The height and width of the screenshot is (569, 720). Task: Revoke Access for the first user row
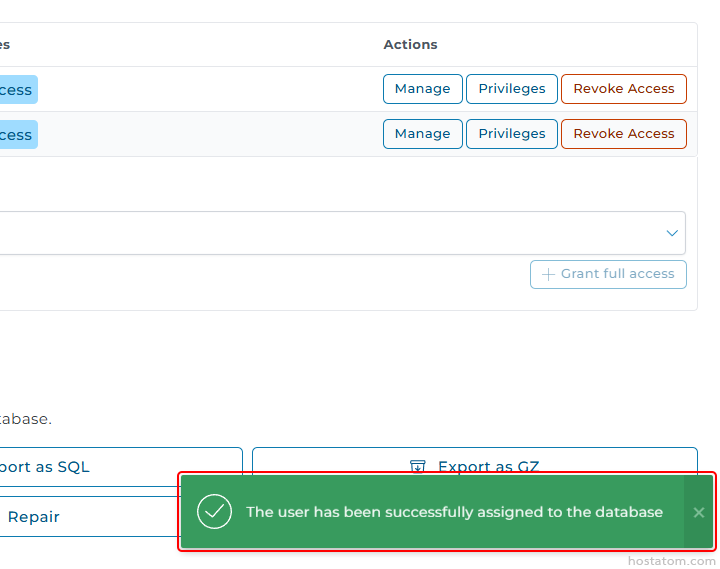(x=624, y=89)
